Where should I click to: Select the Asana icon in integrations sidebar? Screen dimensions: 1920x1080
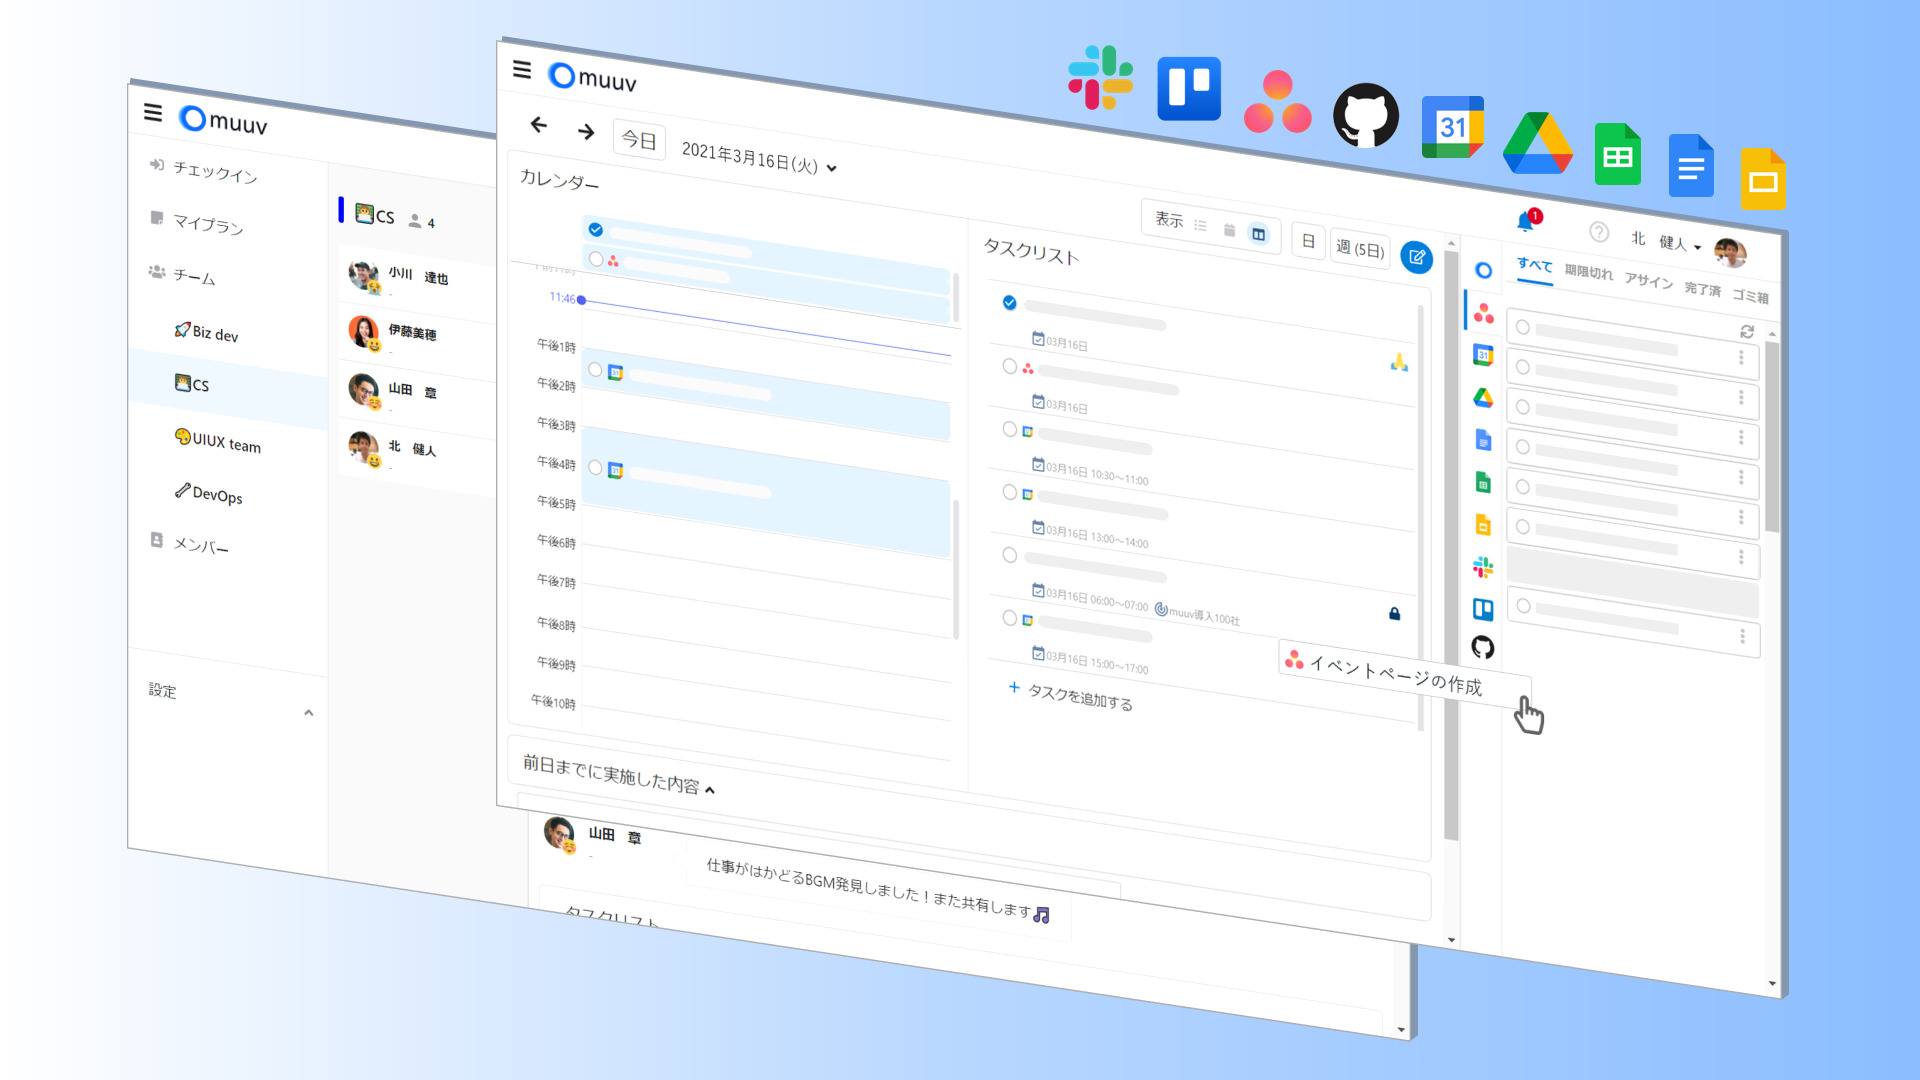coord(1483,313)
